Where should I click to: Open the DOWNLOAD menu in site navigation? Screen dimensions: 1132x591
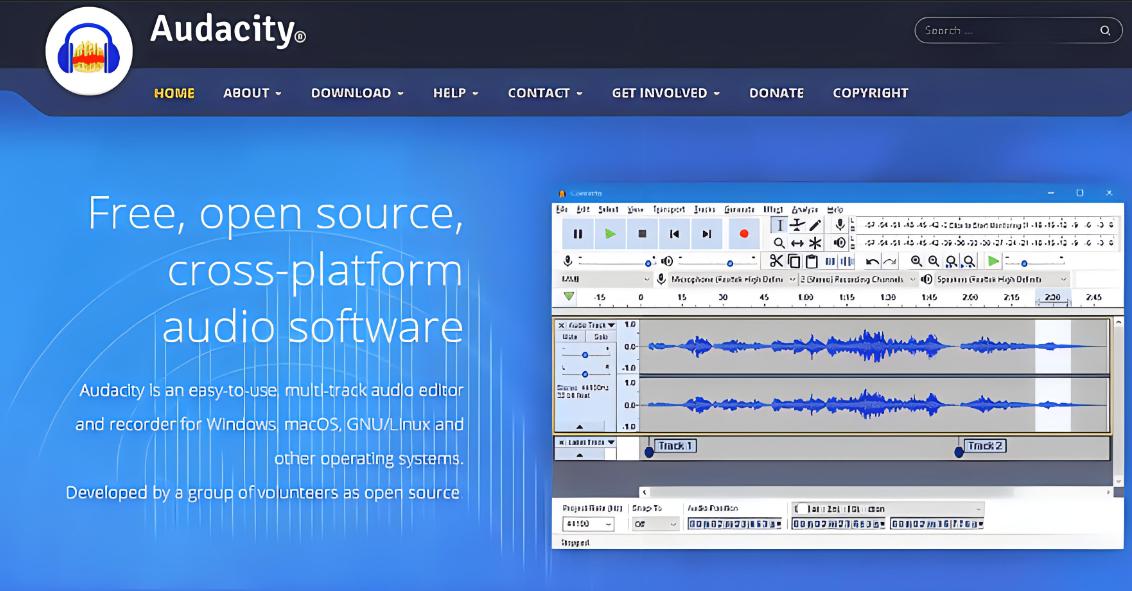[357, 93]
